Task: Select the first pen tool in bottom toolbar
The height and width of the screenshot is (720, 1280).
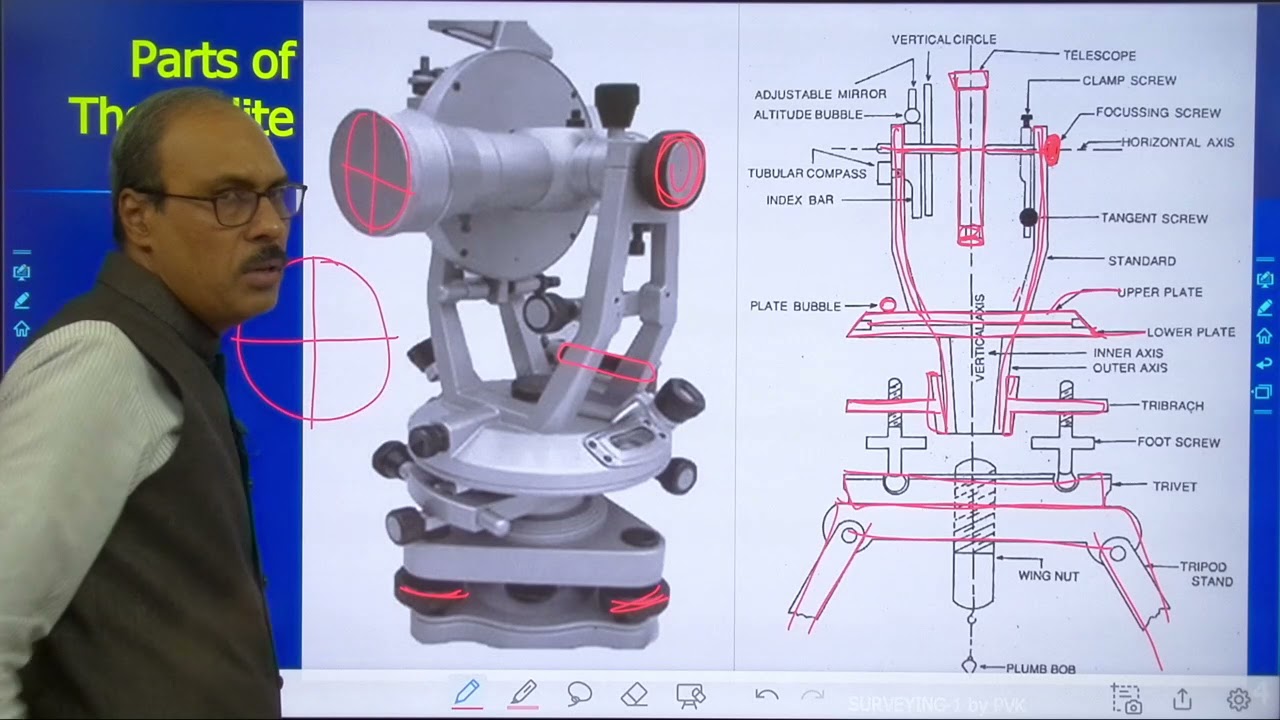Action: (x=467, y=693)
